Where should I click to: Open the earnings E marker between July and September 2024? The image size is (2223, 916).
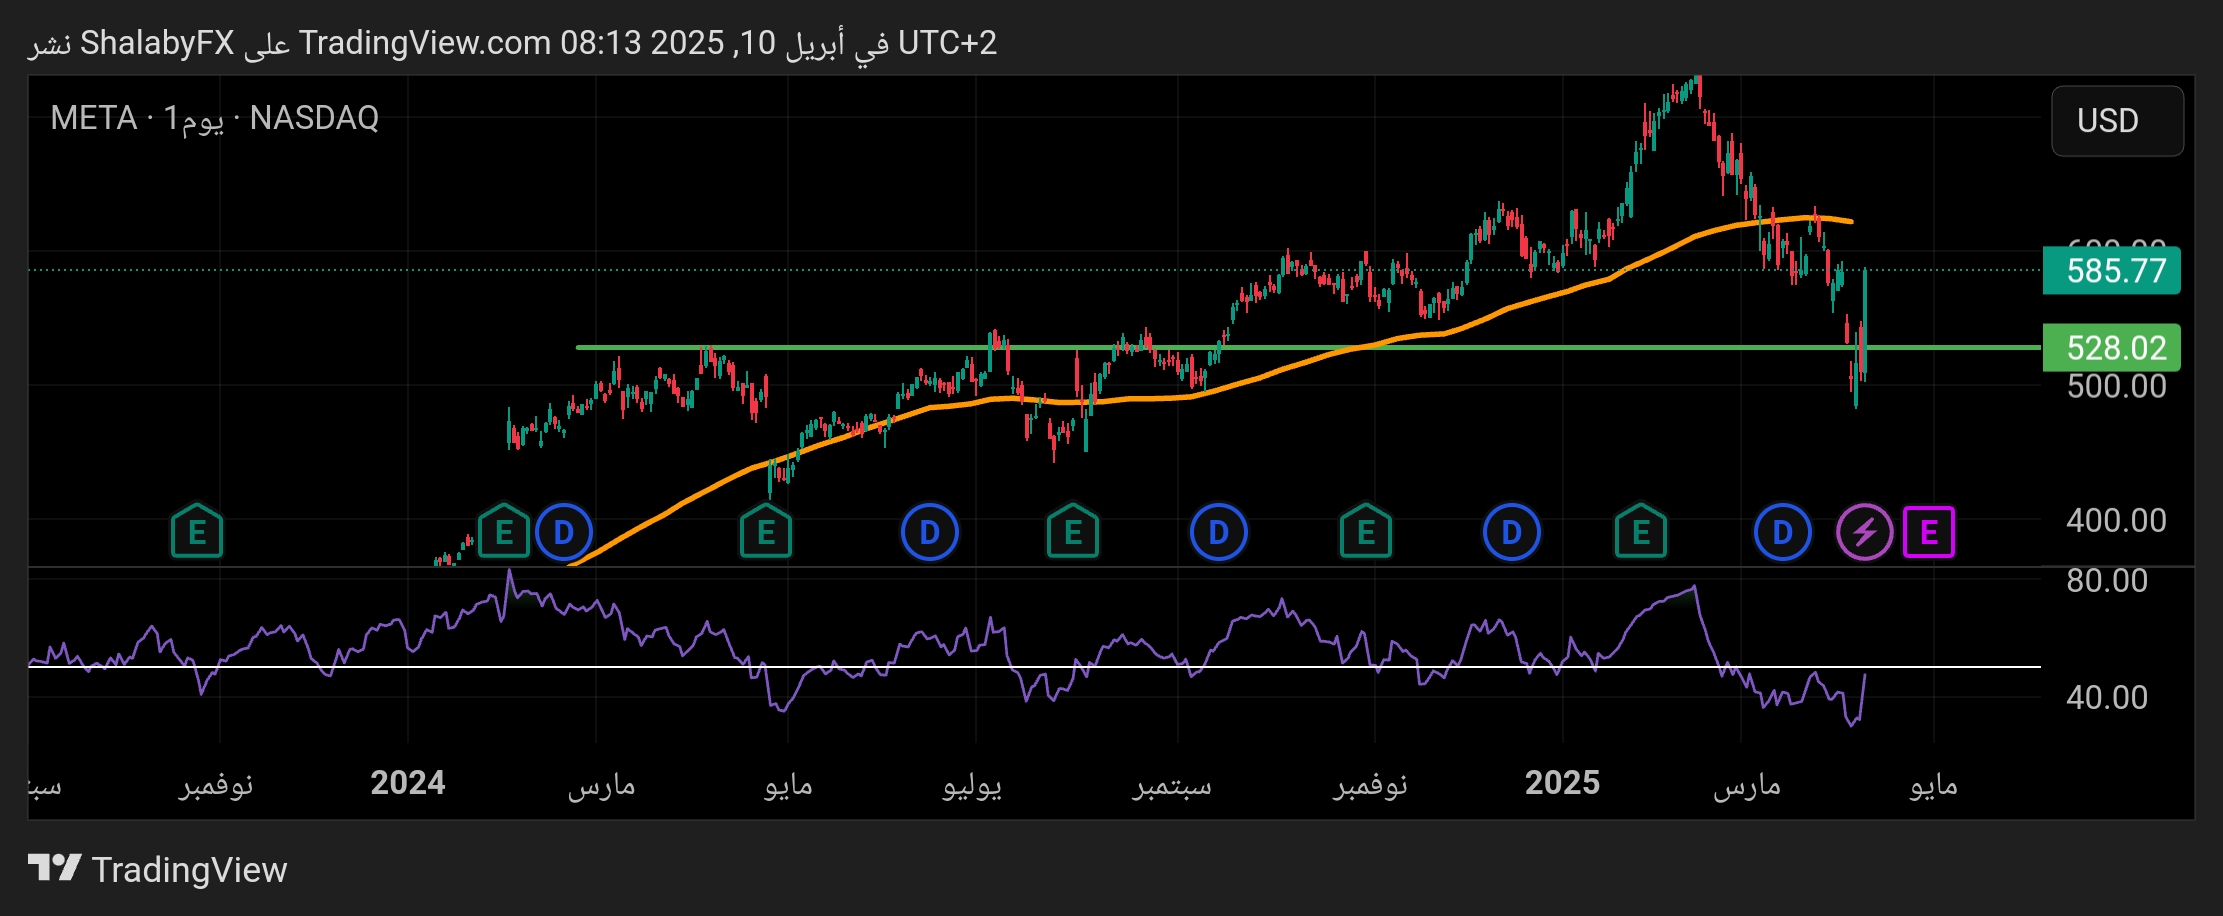tap(1073, 532)
